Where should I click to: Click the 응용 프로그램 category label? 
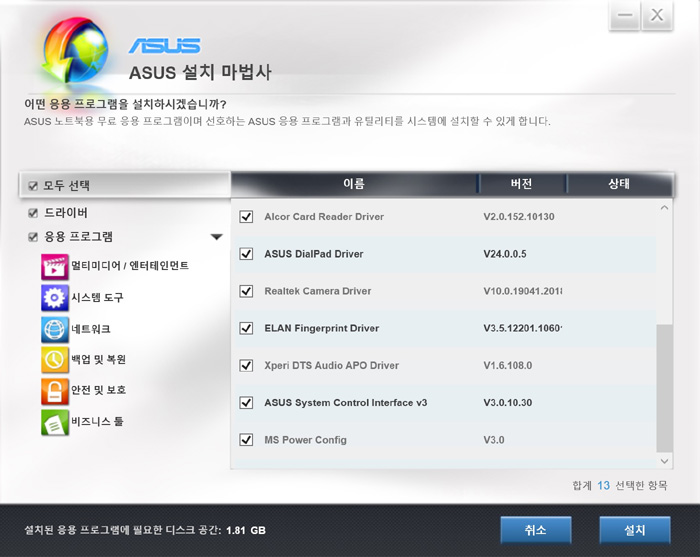(x=78, y=237)
